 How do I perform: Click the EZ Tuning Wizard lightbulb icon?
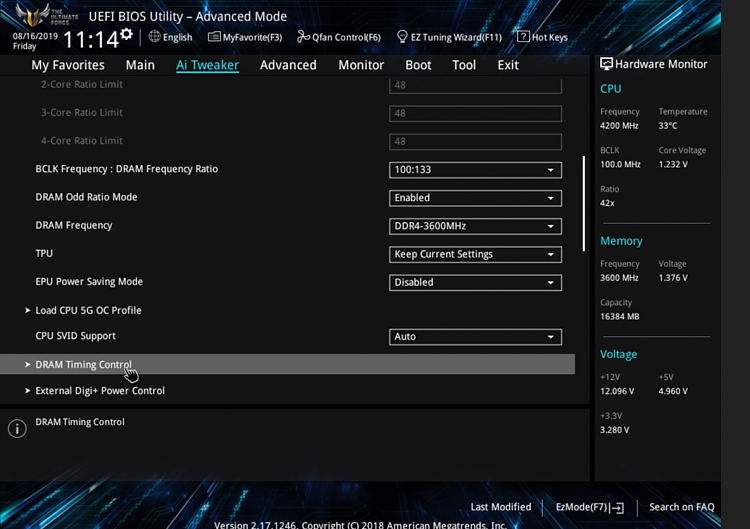(x=402, y=36)
